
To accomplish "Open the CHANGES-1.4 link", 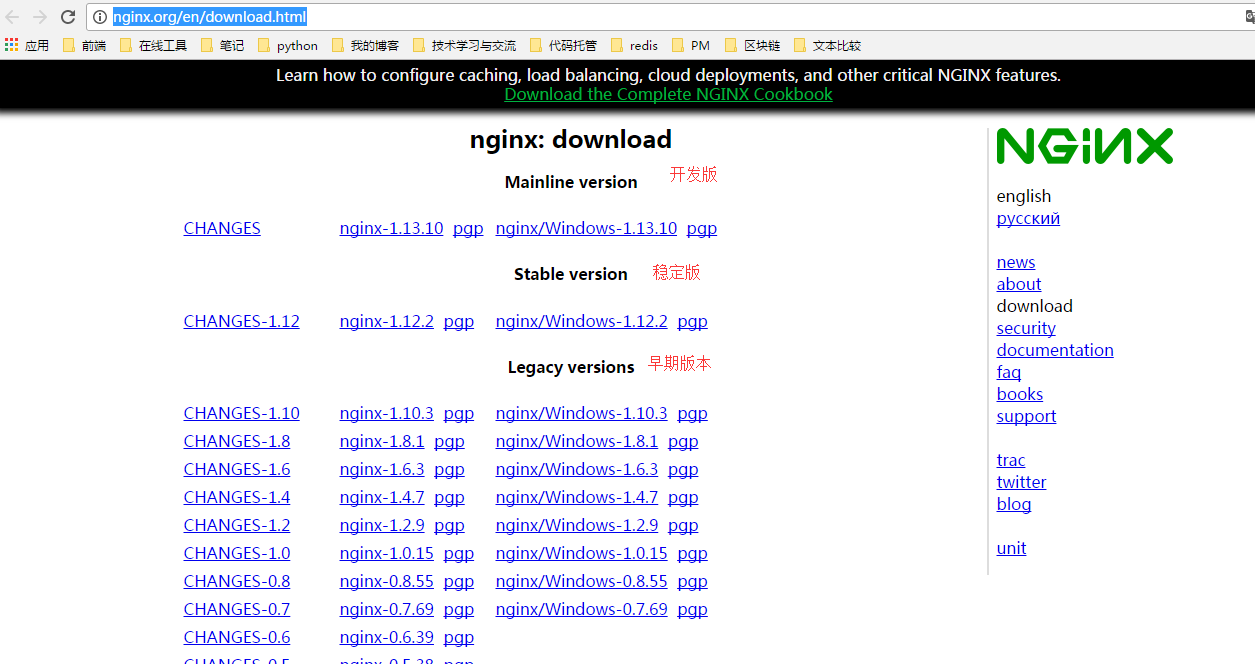I will [x=237, y=497].
